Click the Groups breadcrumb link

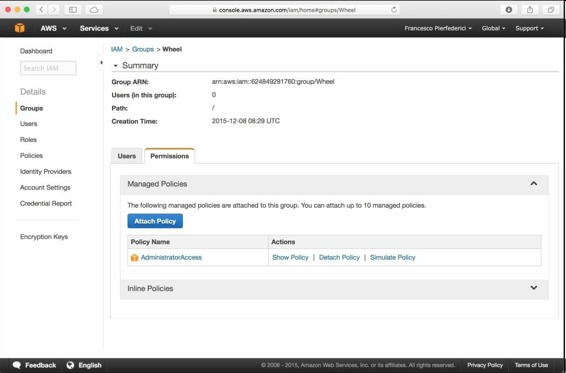tap(143, 49)
